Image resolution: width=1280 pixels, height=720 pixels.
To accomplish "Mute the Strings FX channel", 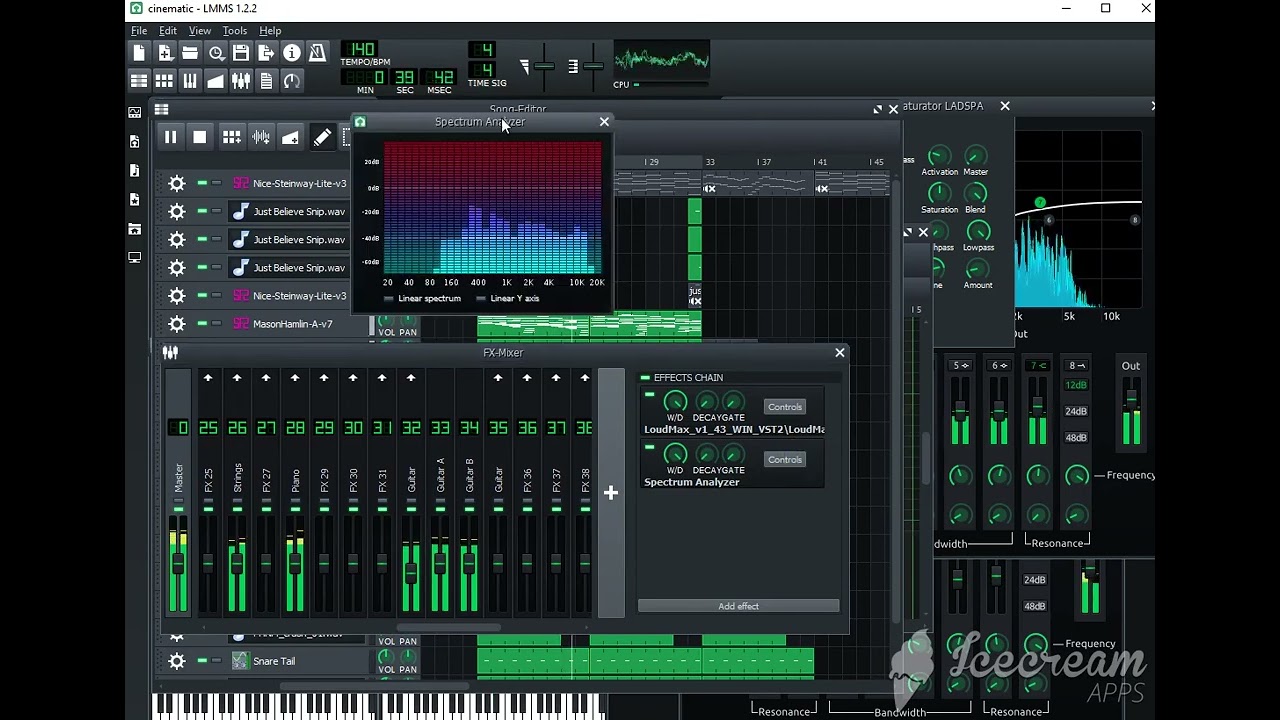I will (x=237, y=510).
